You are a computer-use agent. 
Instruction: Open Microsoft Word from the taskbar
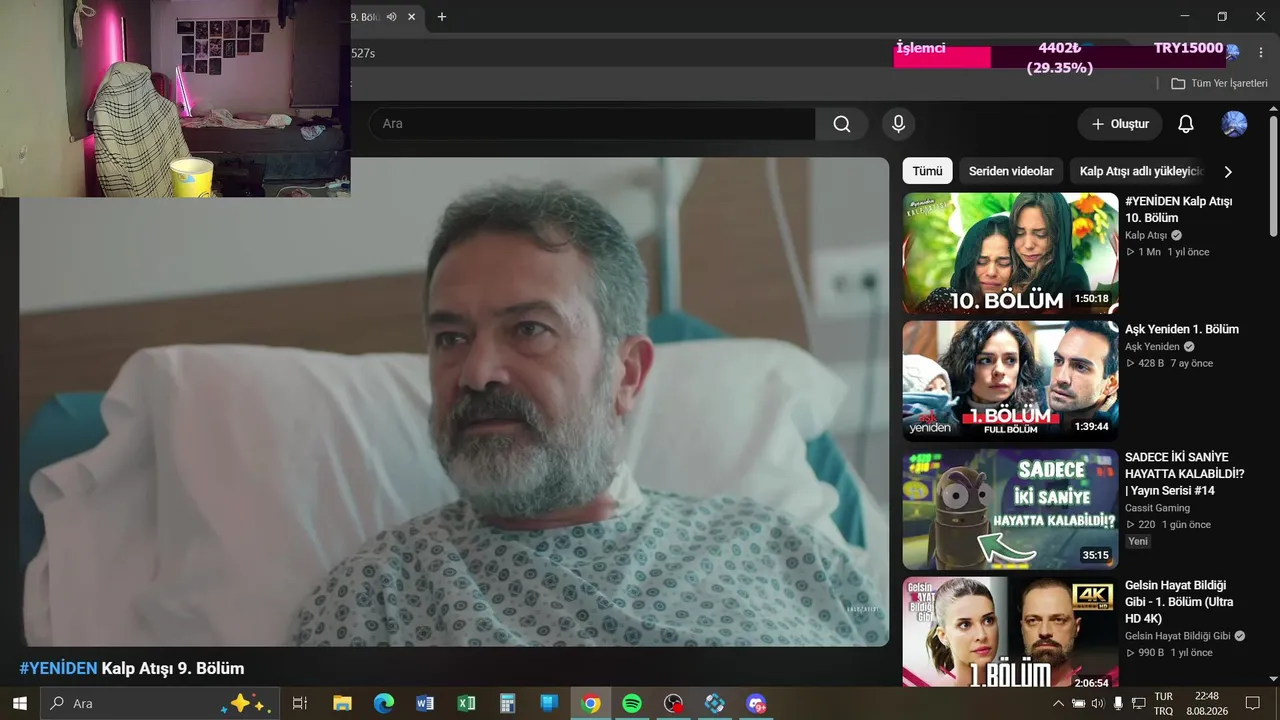point(425,703)
